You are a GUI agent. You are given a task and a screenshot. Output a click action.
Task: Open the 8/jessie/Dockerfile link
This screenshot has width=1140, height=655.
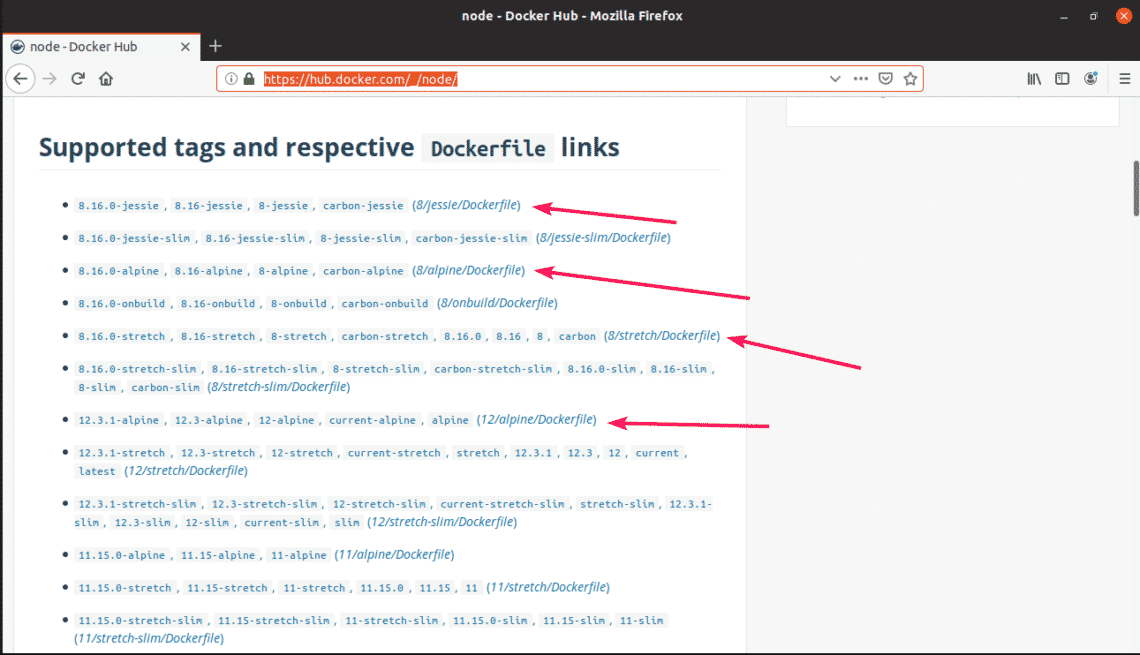[467, 205]
